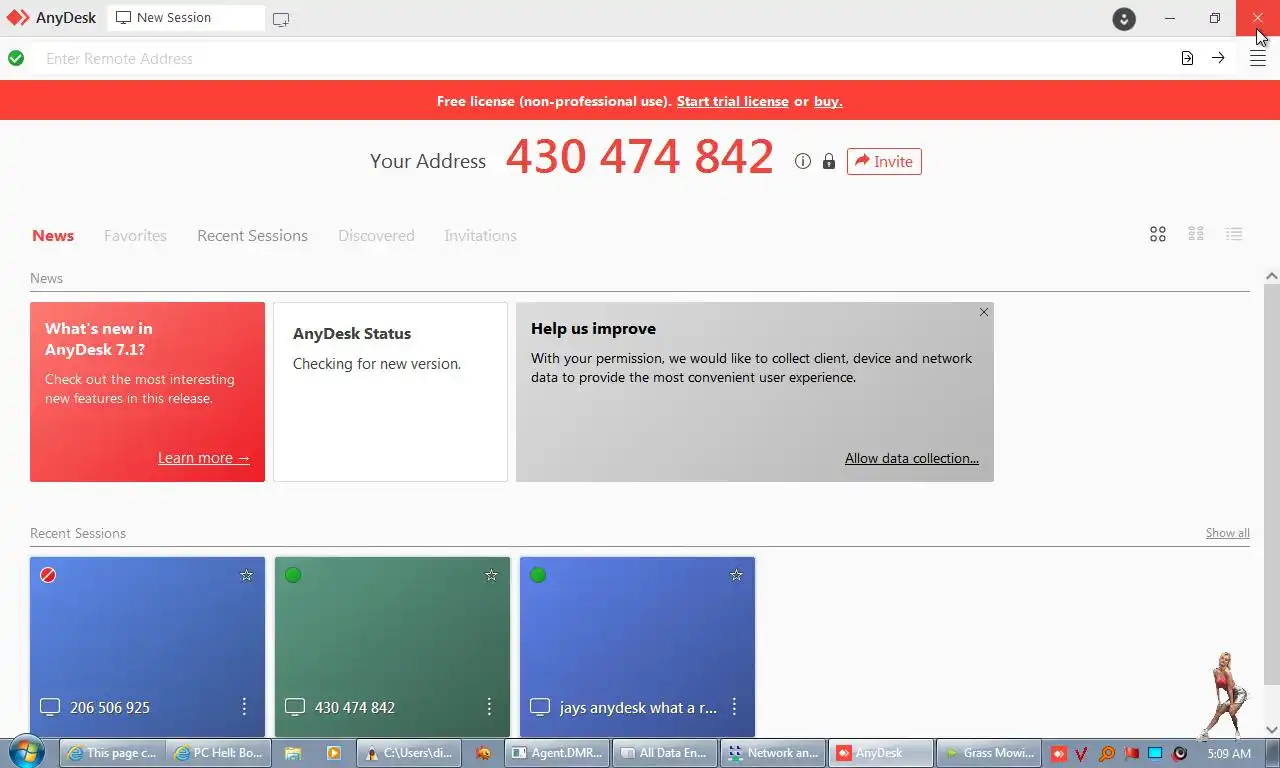Image resolution: width=1280 pixels, height=768 pixels.
Task: Click green status dot on jays anydesk tile
Action: tap(538, 575)
